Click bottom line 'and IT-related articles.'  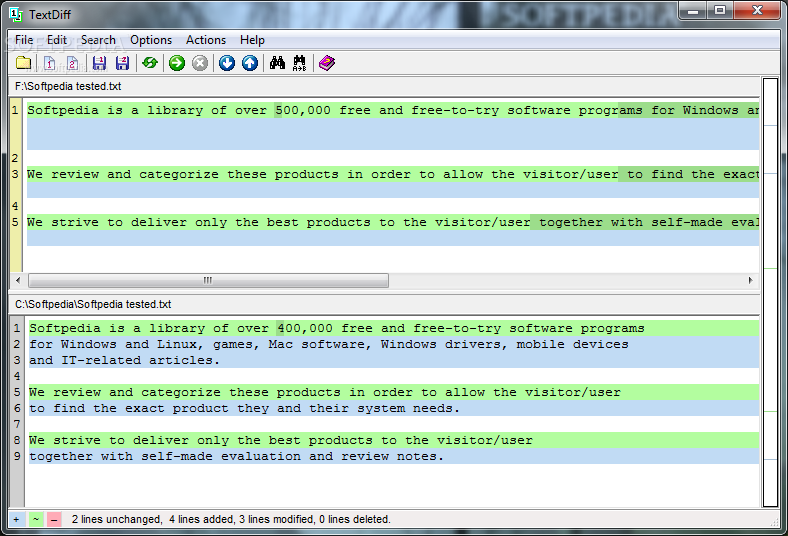(x=393, y=360)
